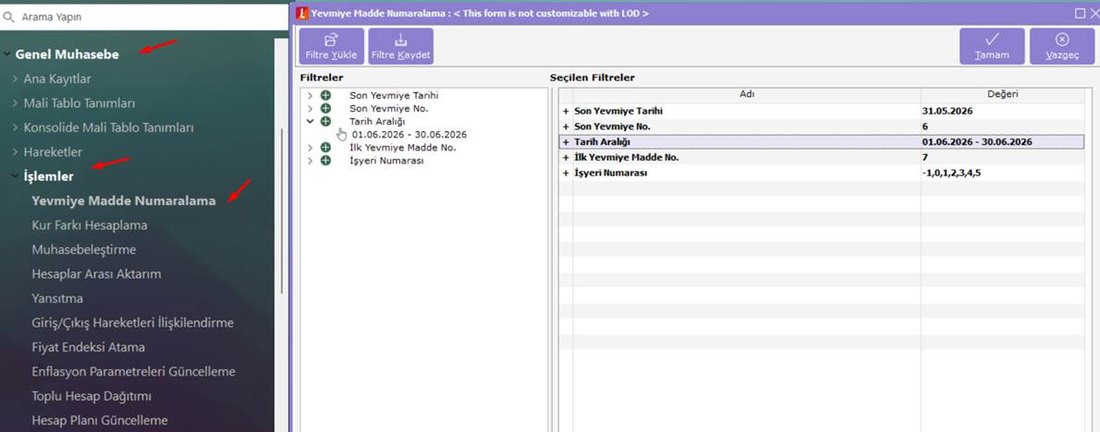Expand Son Yevmiye Tarihi filter chevron
The image size is (1100, 432).
pyautogui.click(x=310, y=95)
